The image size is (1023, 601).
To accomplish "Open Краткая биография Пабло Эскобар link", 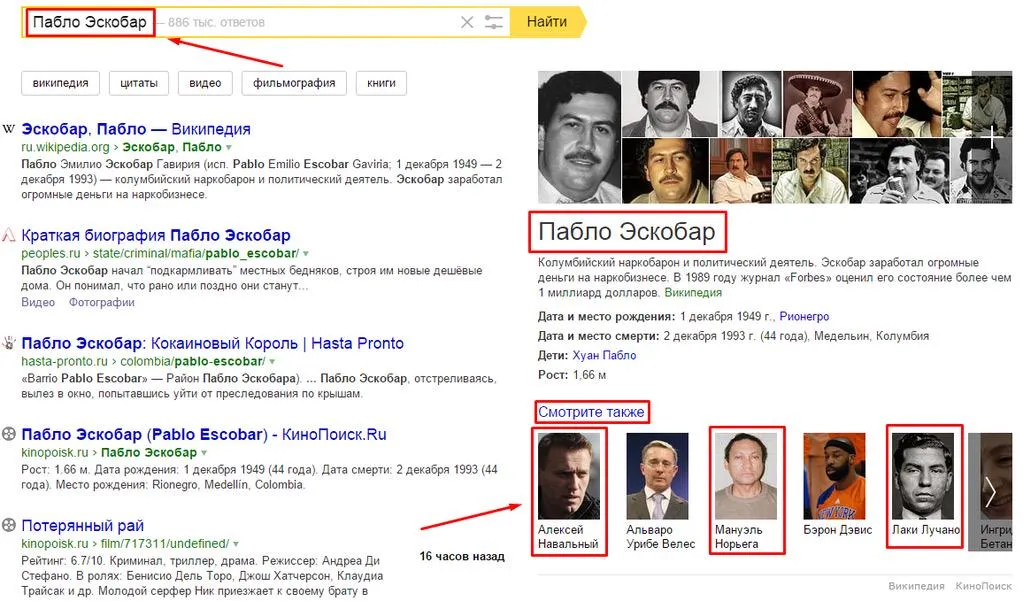I will point(156,235).
